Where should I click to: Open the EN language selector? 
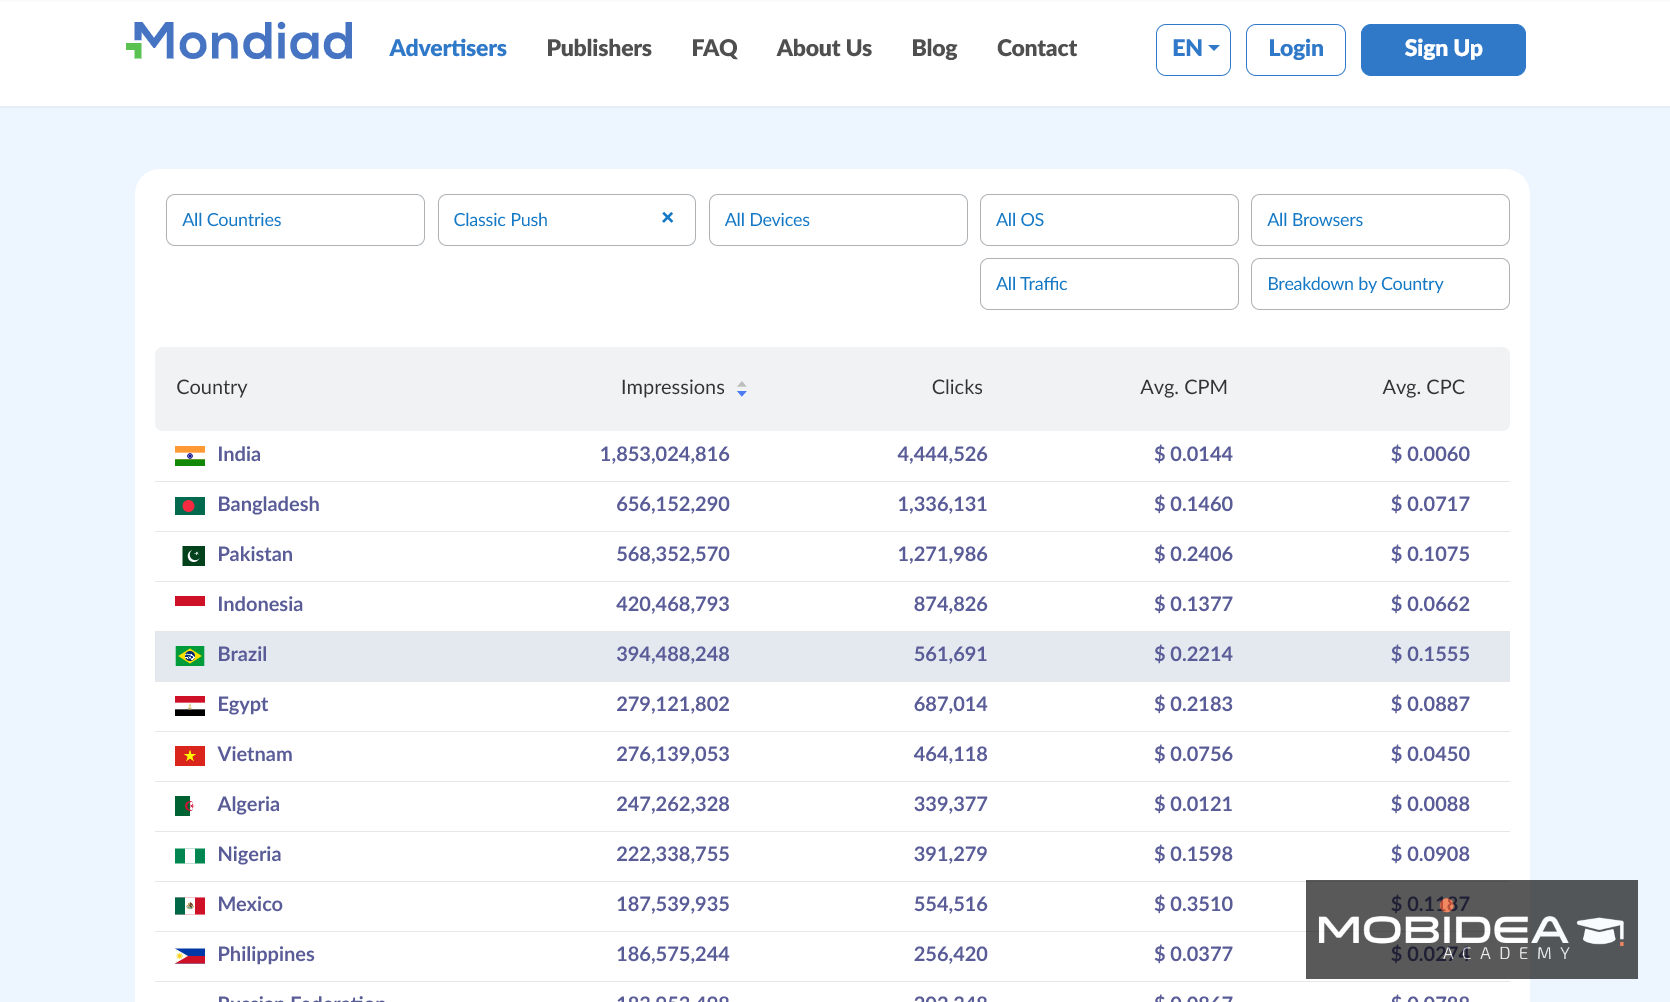[1193, 50]
